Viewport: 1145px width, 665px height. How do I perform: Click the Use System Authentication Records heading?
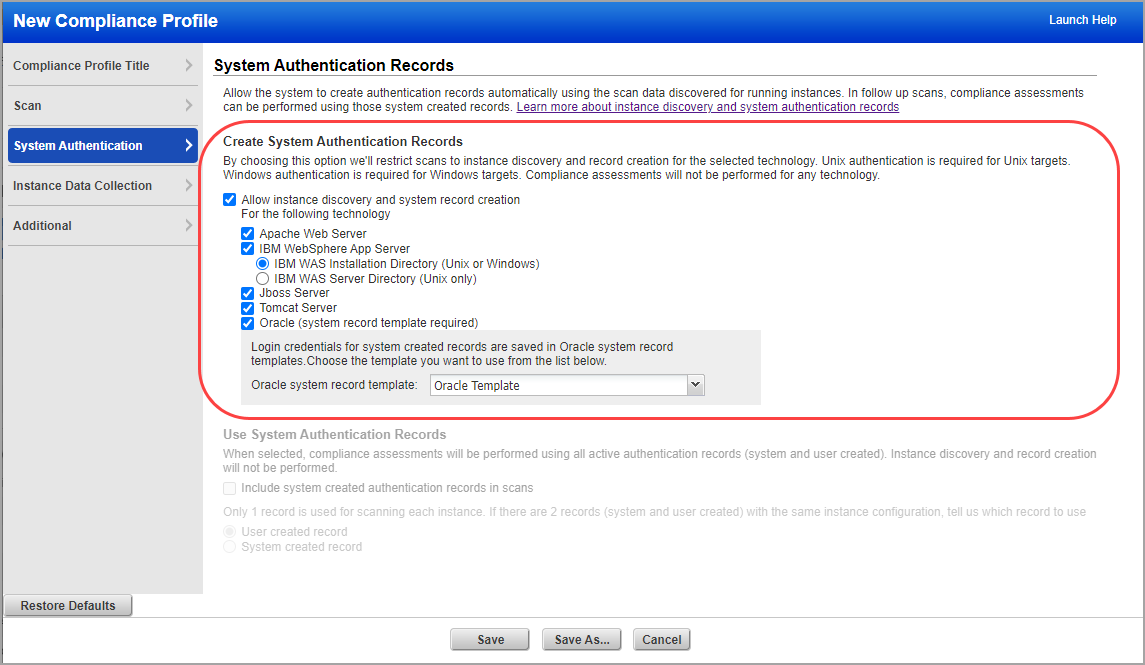tap(334, 434)
